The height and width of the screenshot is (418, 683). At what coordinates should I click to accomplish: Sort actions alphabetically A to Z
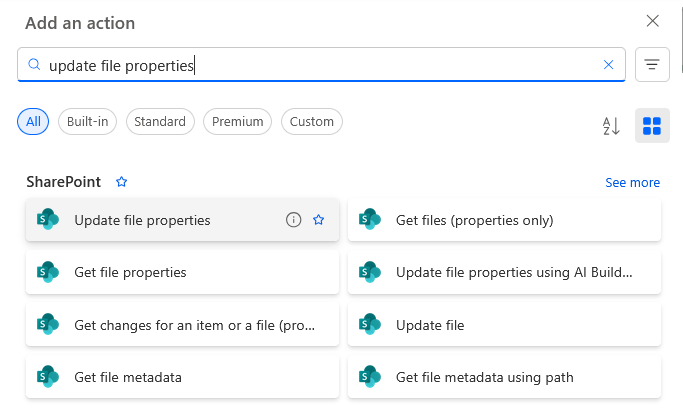(611, 126)
